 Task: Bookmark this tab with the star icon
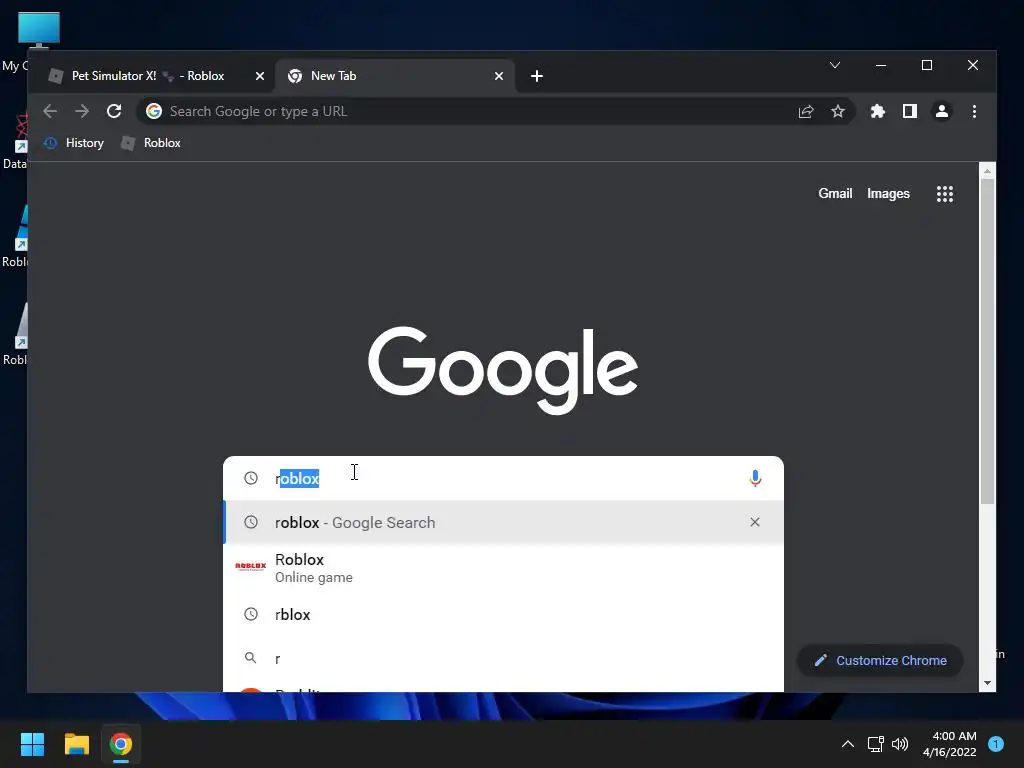tap(838, 112)
